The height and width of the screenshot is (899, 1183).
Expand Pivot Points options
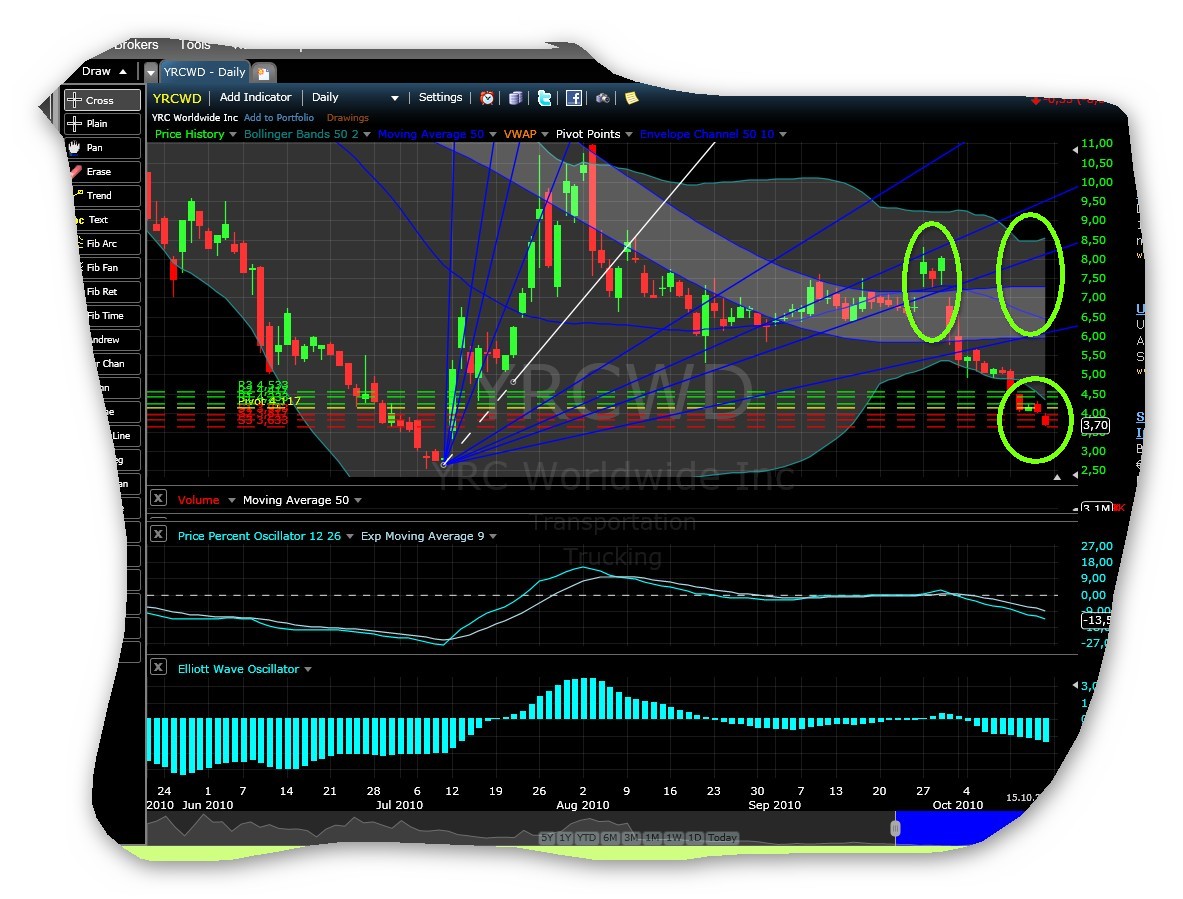628,134
